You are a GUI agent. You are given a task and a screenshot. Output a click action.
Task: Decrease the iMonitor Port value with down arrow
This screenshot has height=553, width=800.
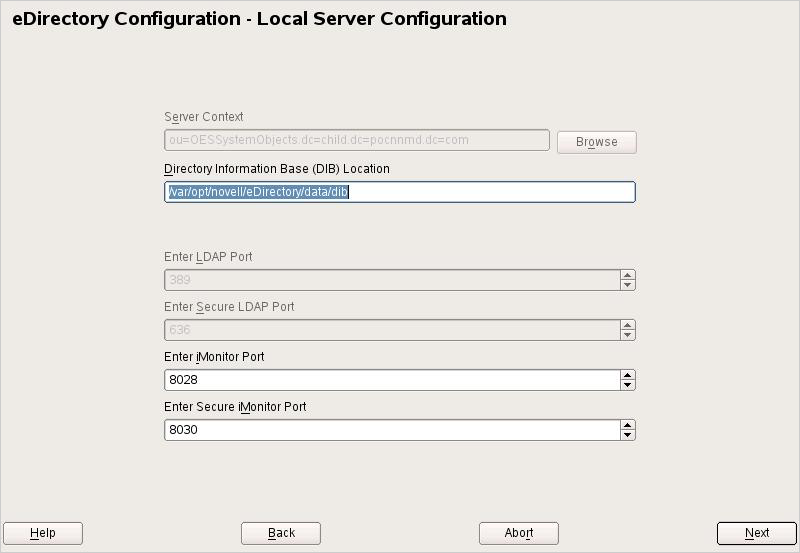click(628, 385)
